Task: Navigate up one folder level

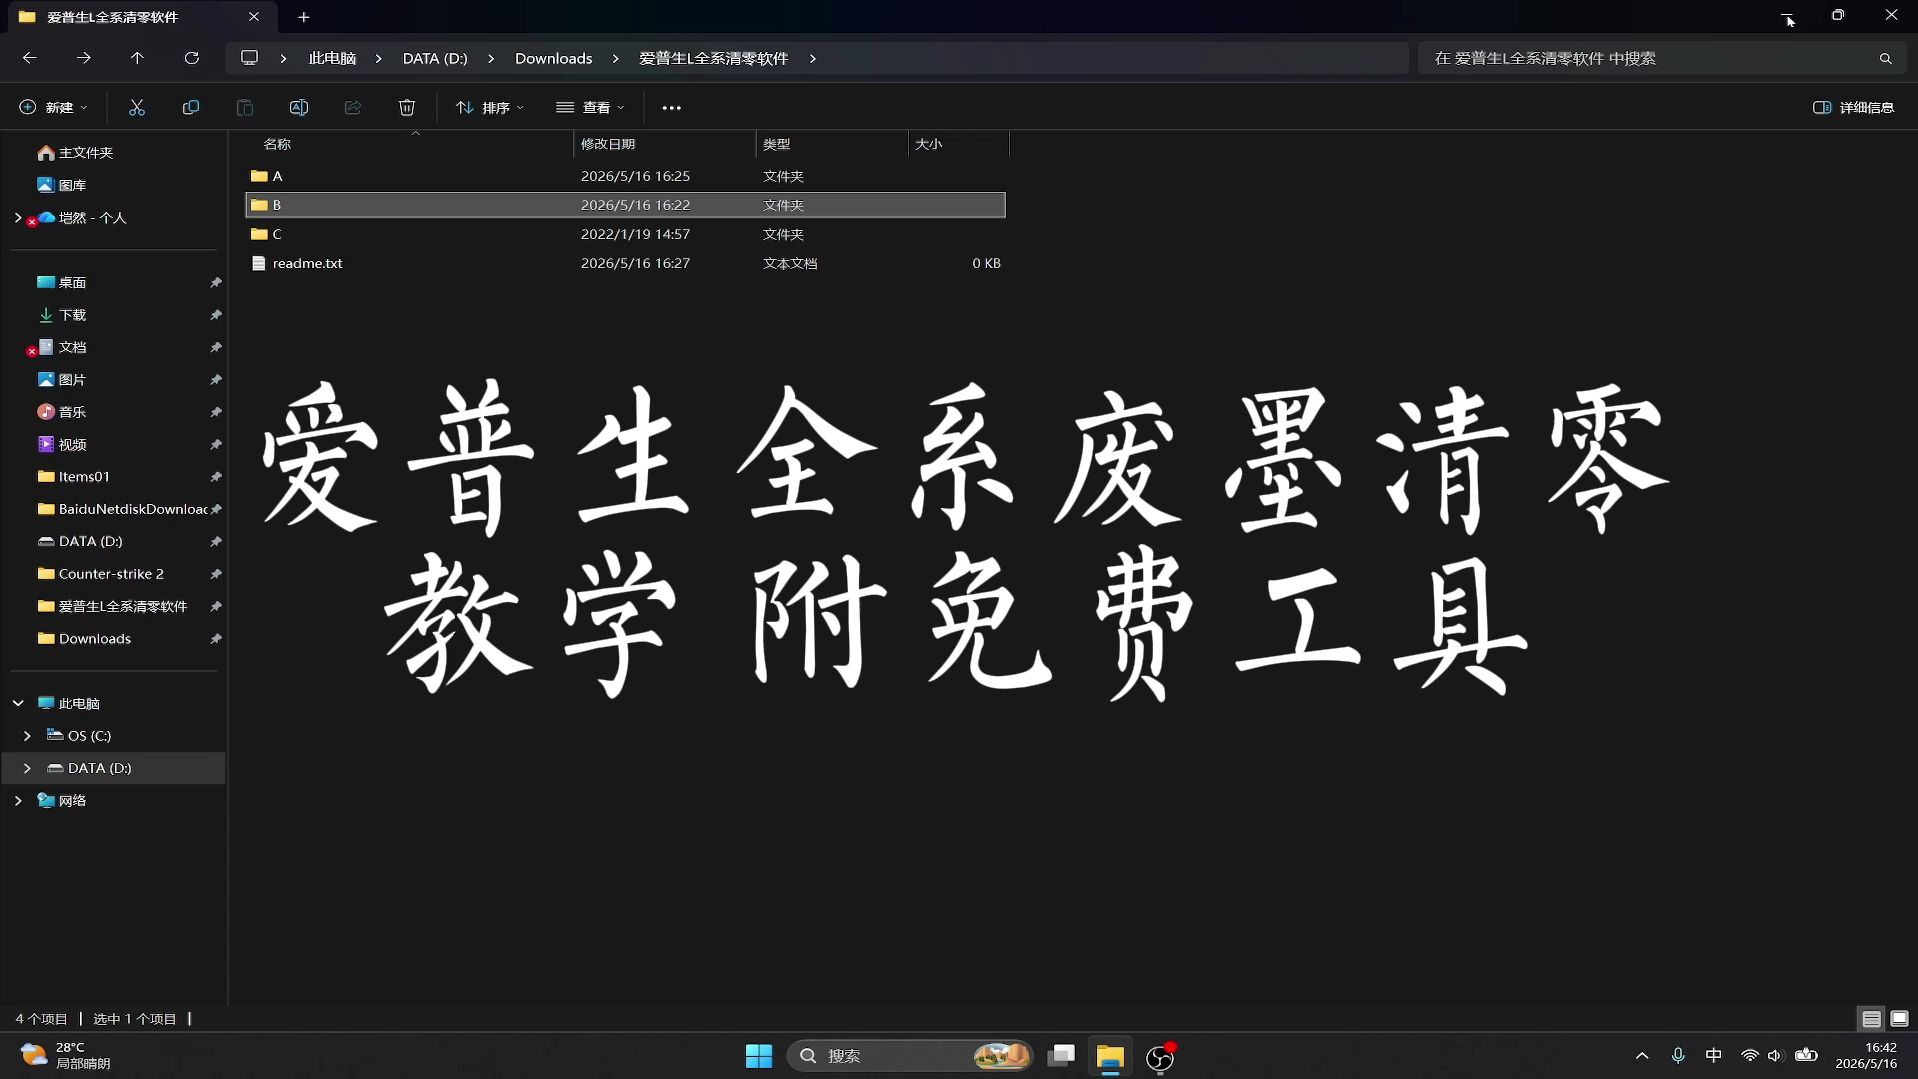Action: [138, 58]
